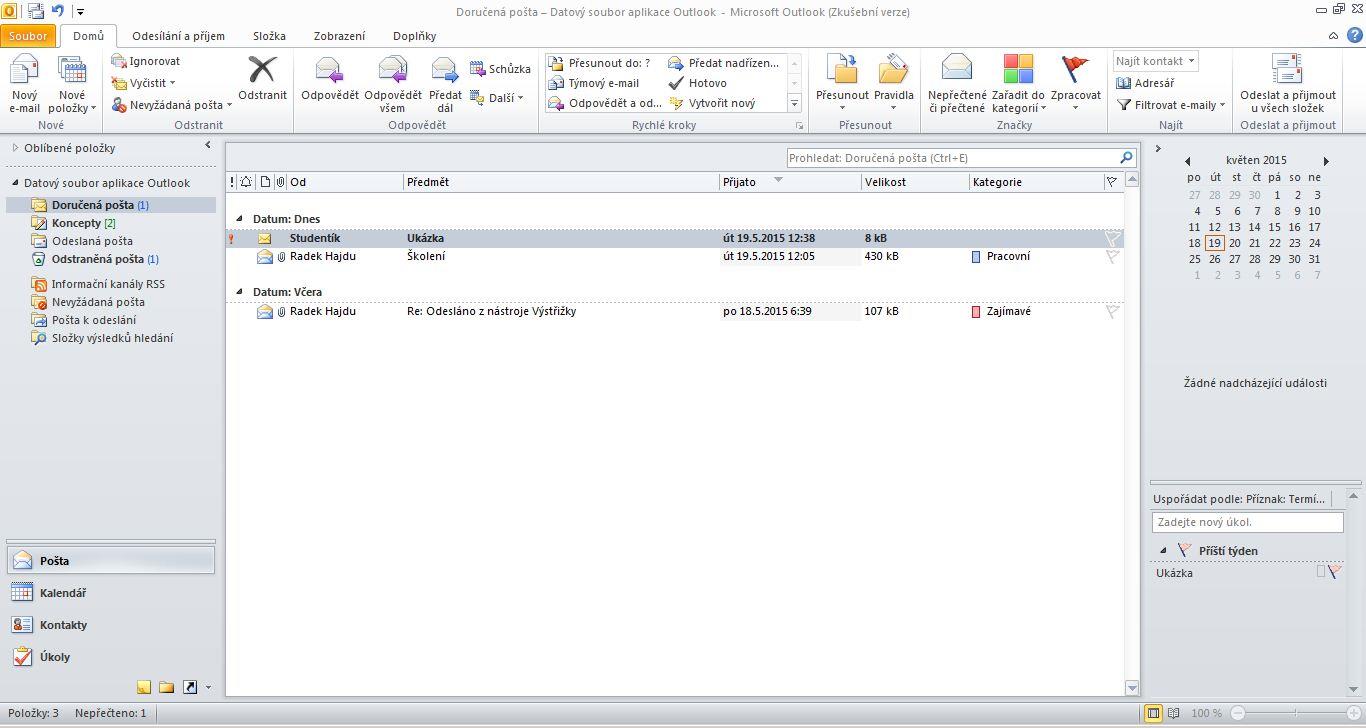
Task: Switch to the Zobrazení tab
Action: (339, 36)
